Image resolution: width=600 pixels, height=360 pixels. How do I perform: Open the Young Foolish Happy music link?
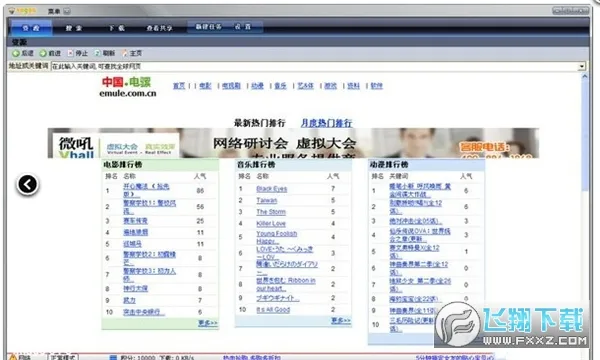[x=277, y=237]
